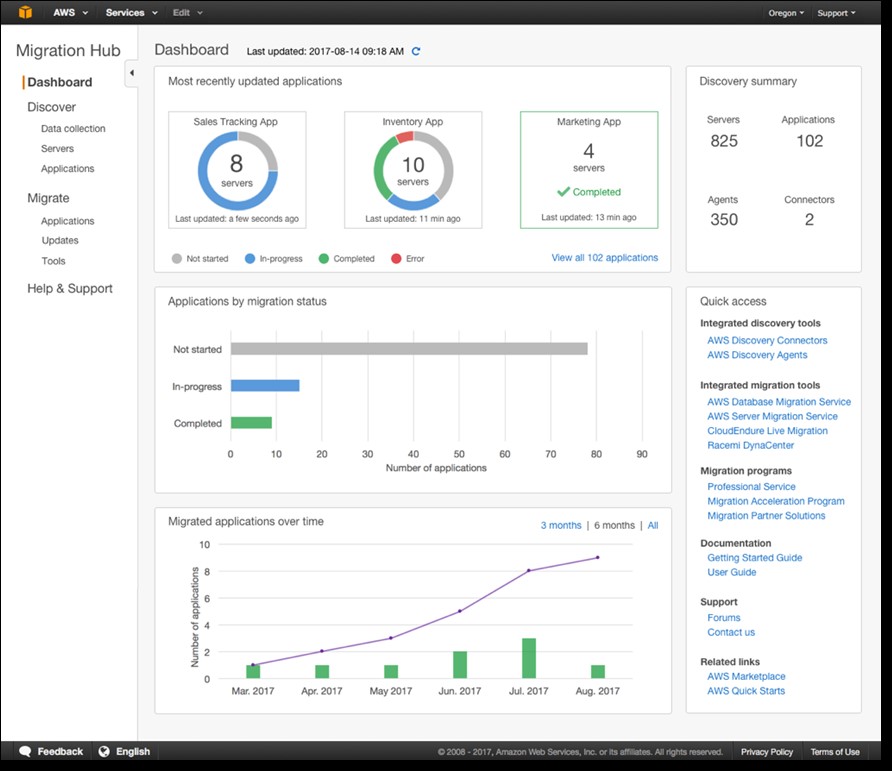
Task: Open the Oregon region dropdown
Action: coord(786,13)
